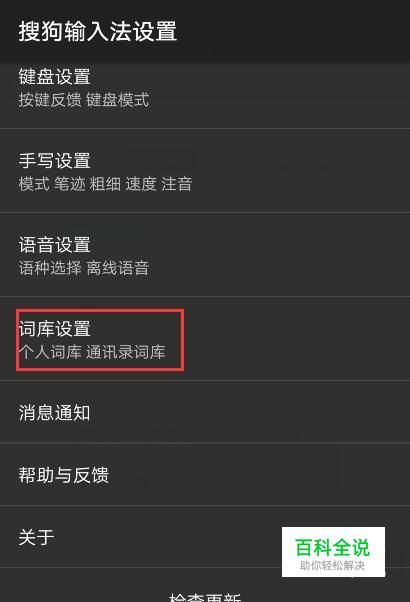Tap the 通讯录词库 text in dictionary row
410x602 pixels.
tap(126, 352)
